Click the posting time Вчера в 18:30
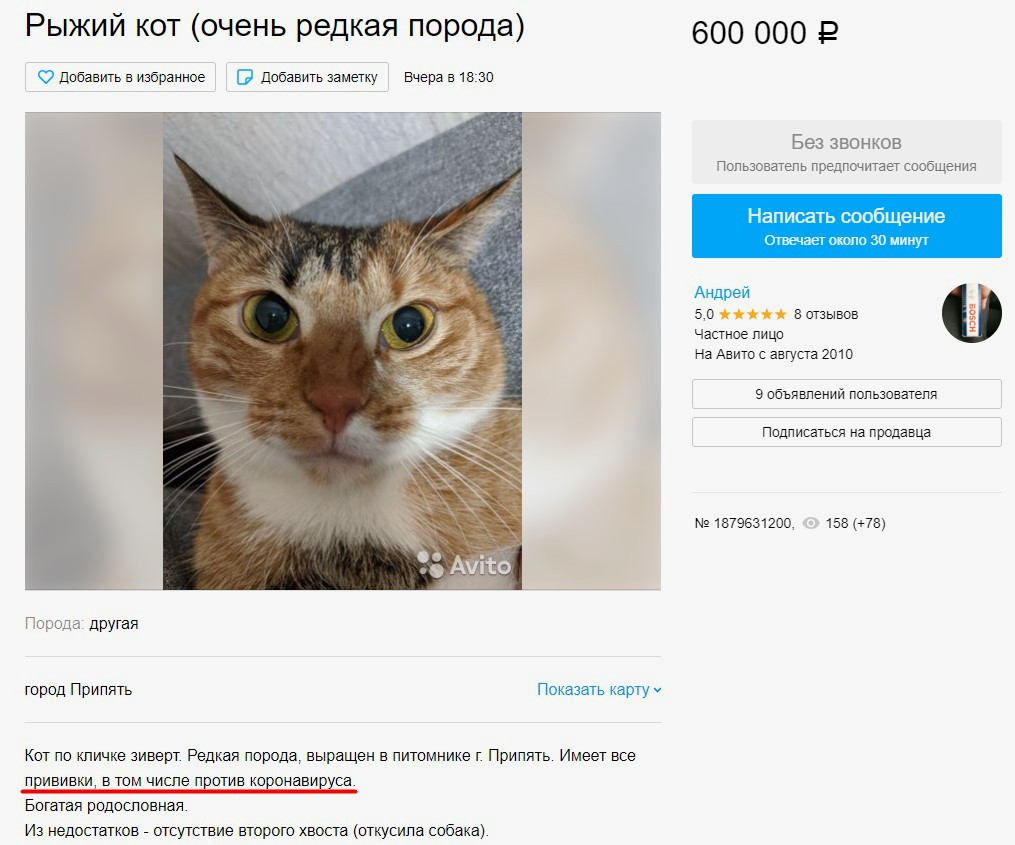This screenshot has height=845, width=1015. click(x=448, y=77)
